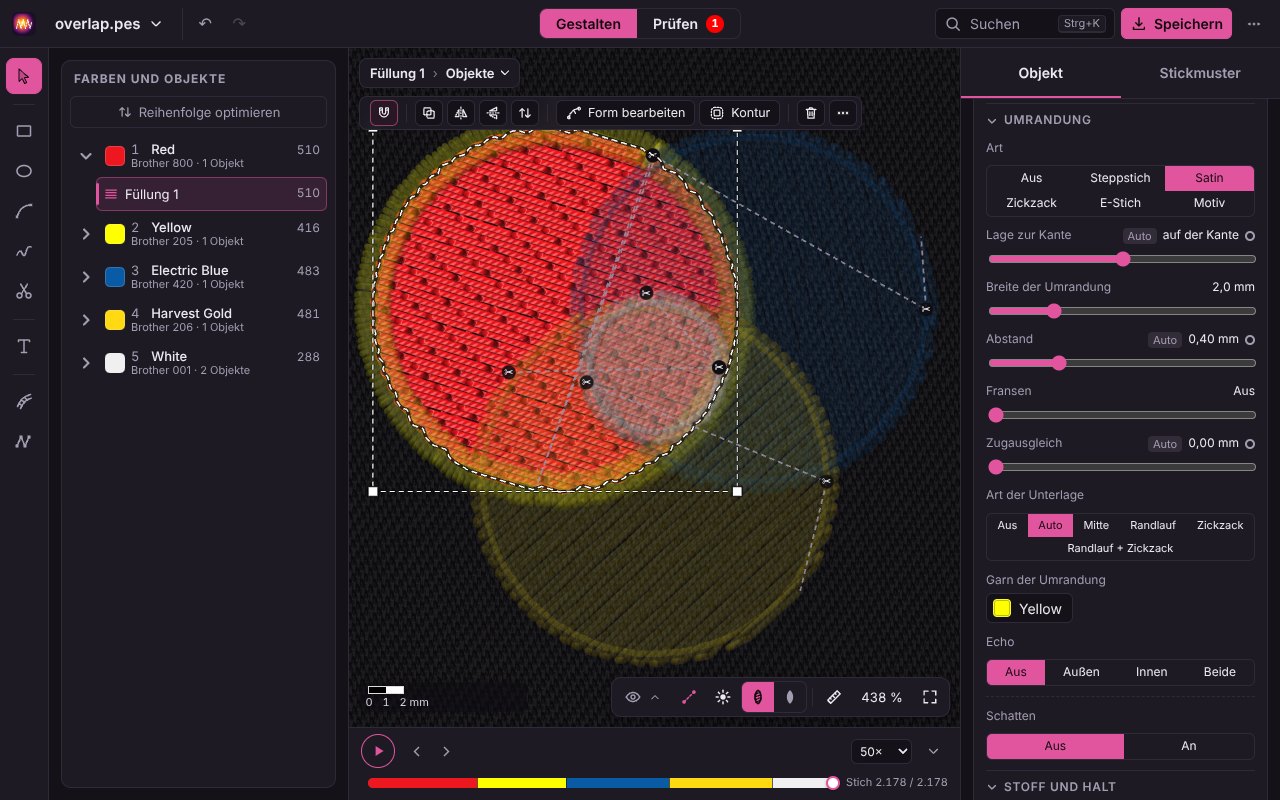Image resolution: width=1280 pixels, height=800 pixels.
Task: Click the Suchen search field
Action: pyautogui.click(x=1025, y=24)
